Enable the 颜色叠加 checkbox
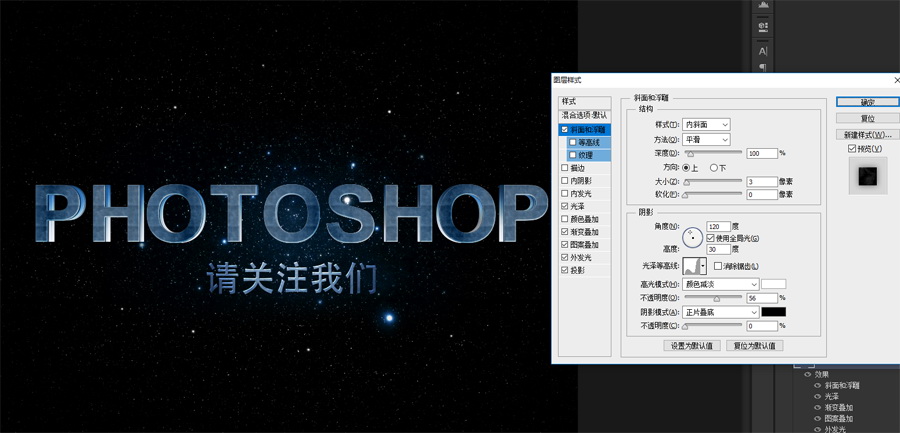 [x=564, y=219]
